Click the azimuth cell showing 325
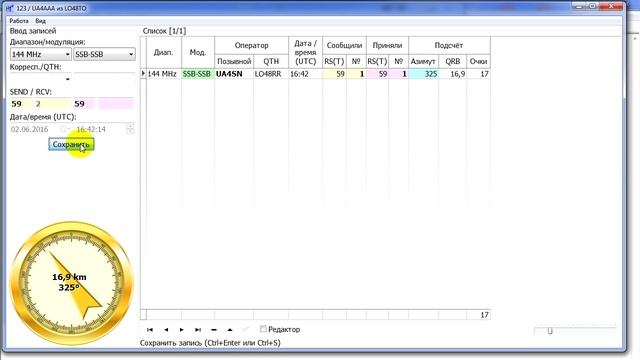640x360 pixels. [424, 74]
